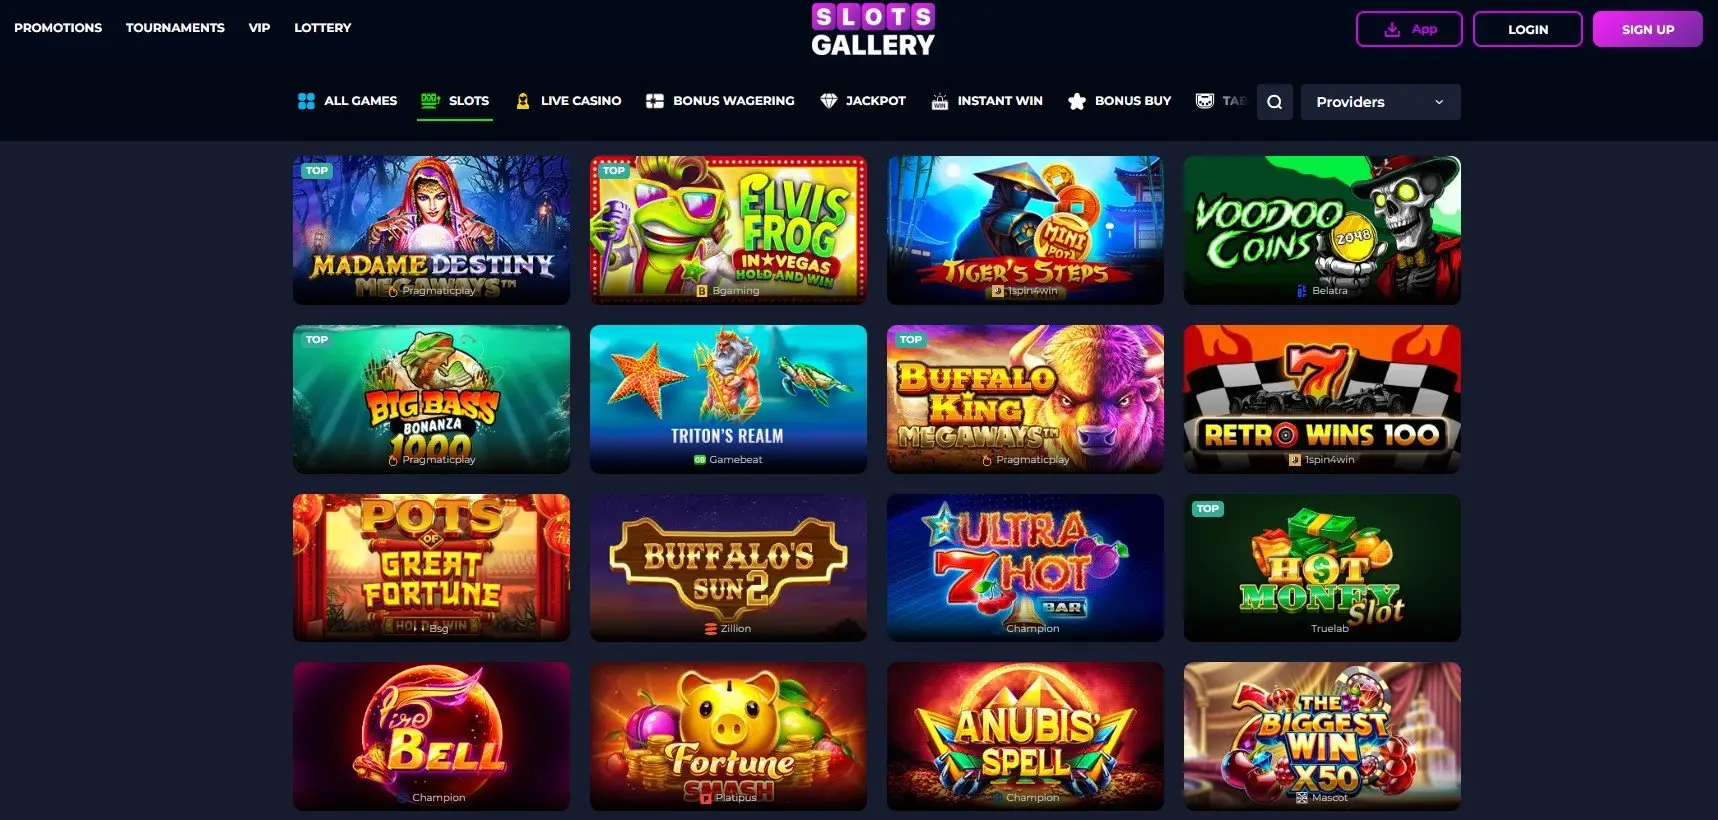
Task: Click the Providers chevron arrow
Action: [x=1439, y=102]
